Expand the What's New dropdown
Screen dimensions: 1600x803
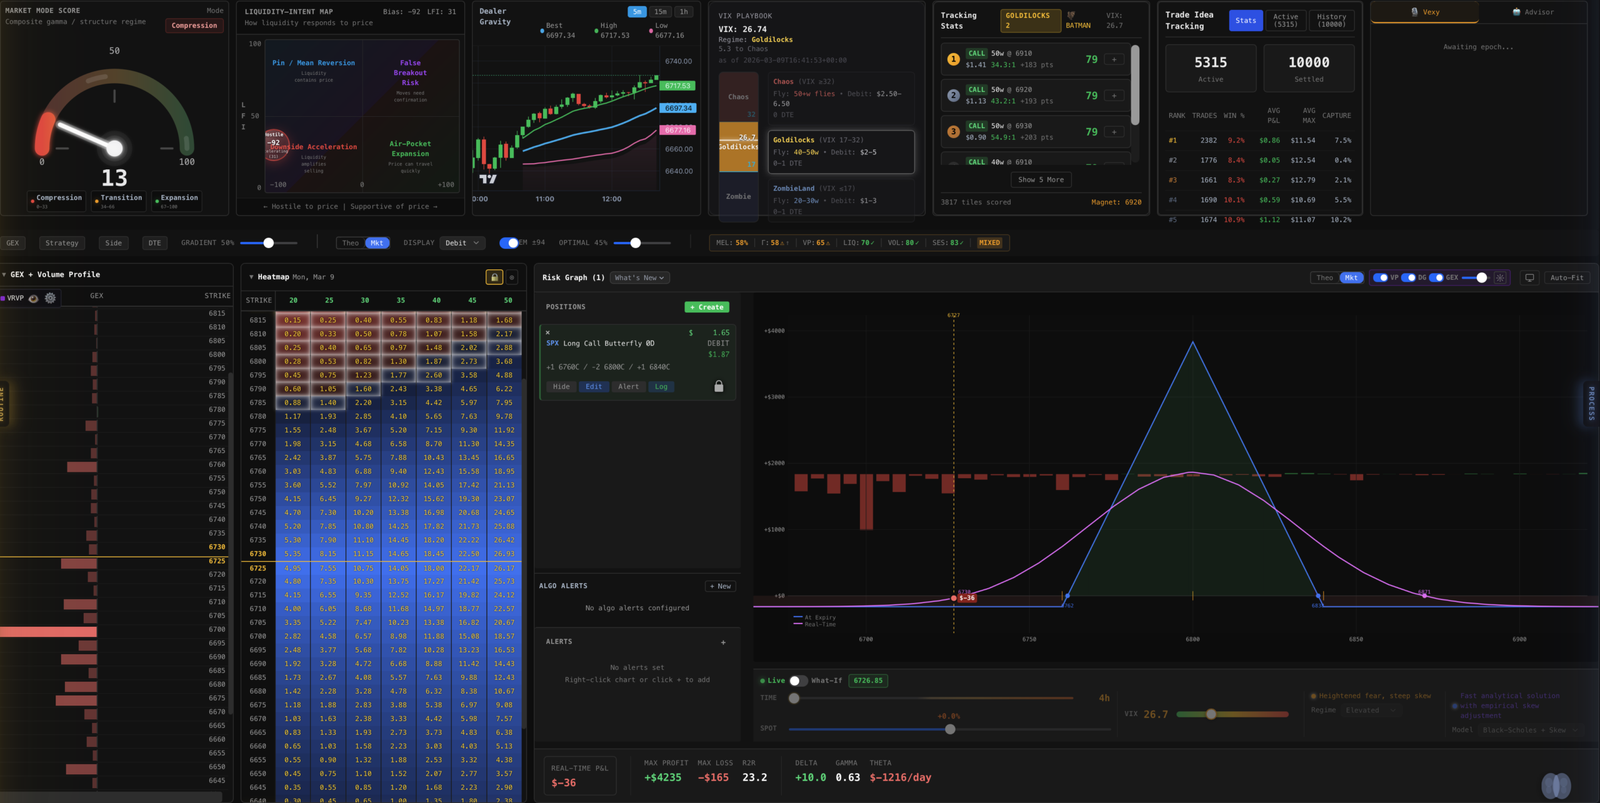coord(639,278)
